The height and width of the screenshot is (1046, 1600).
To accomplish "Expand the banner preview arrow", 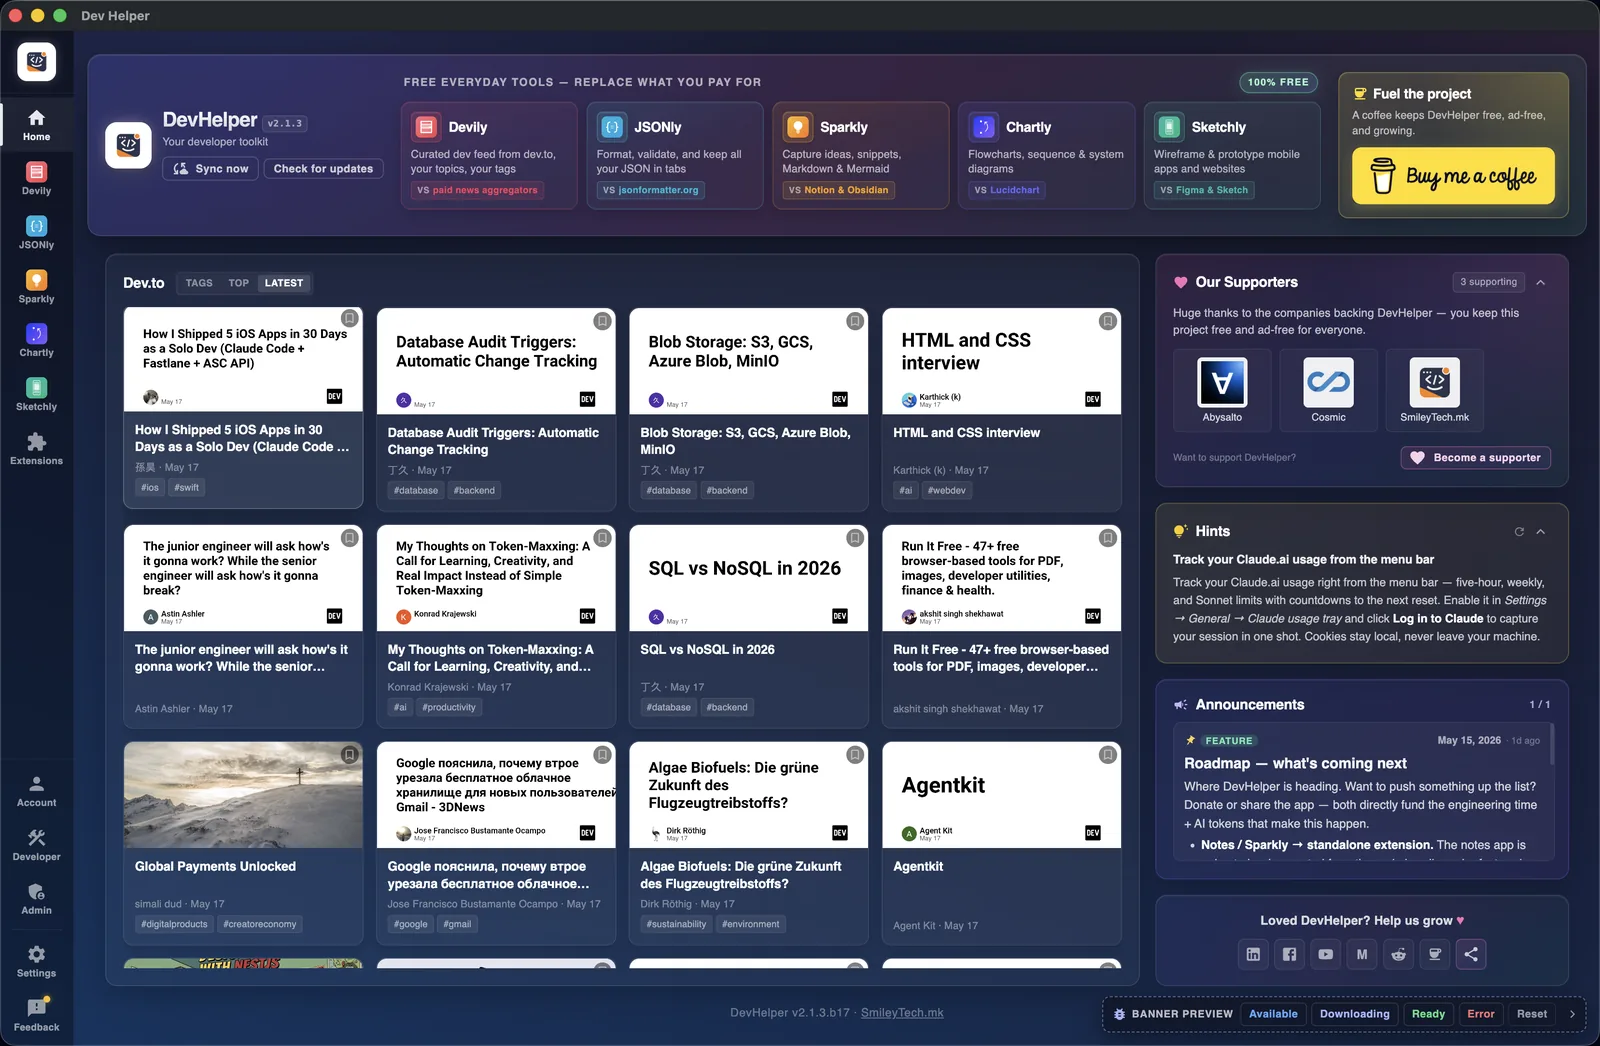I will 1572,1014.
